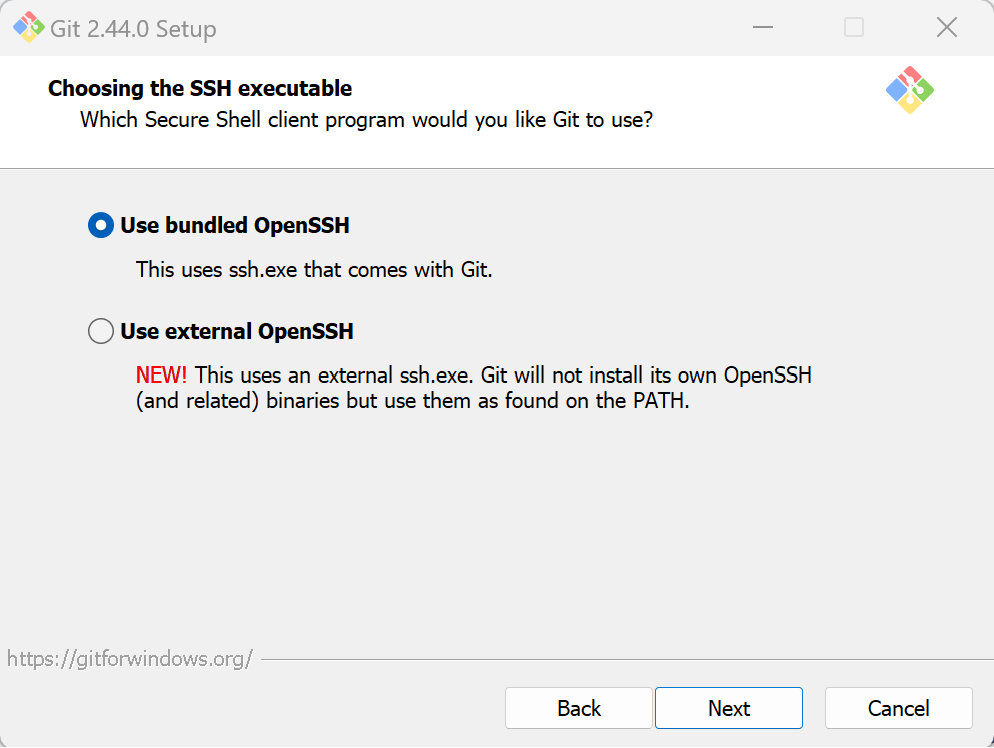
Task: Click the "found on the PATH" description line
Action: pos(413,401)
